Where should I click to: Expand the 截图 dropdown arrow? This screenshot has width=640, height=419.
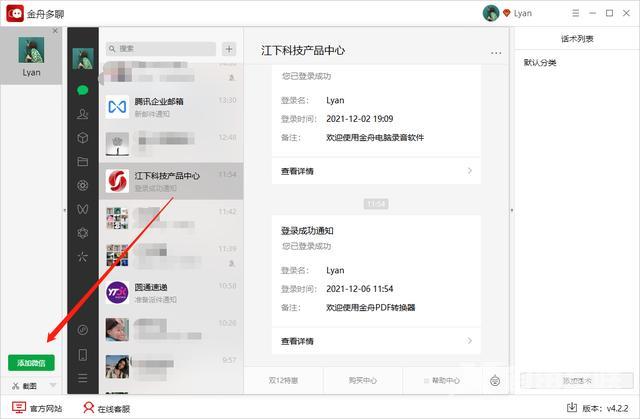coord(53,386)
